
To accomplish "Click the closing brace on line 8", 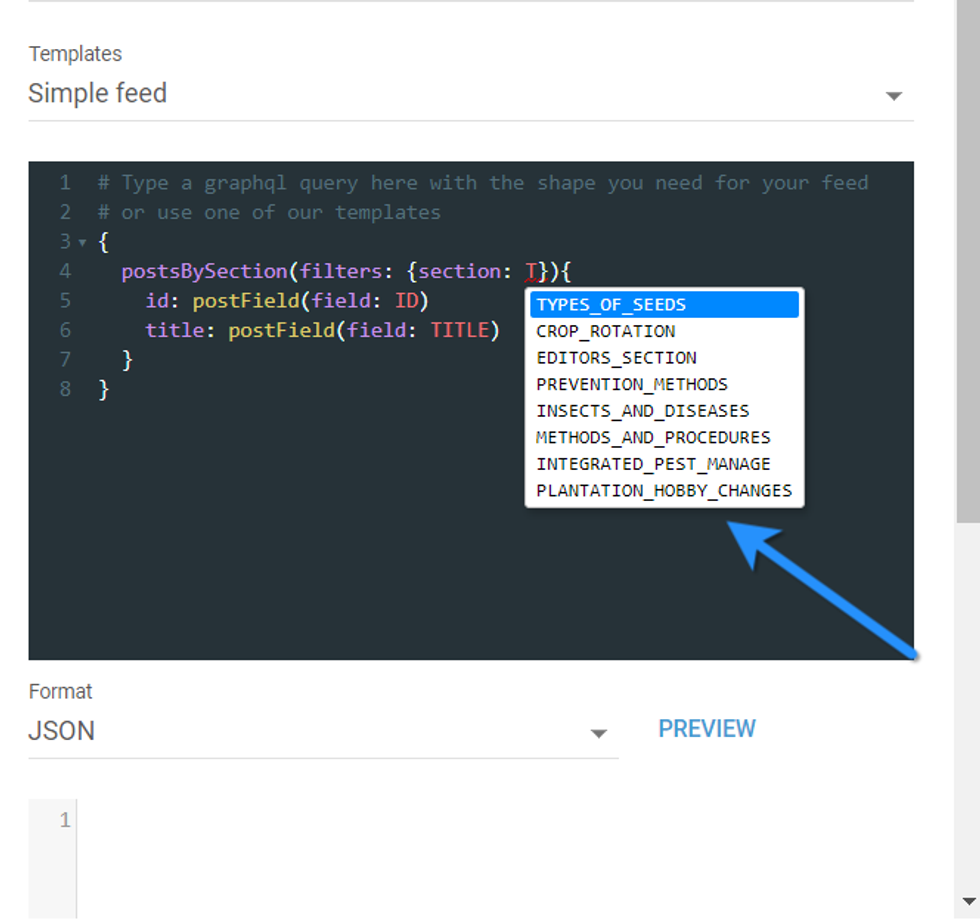I will pyautogui.click(x=104, y=389).
